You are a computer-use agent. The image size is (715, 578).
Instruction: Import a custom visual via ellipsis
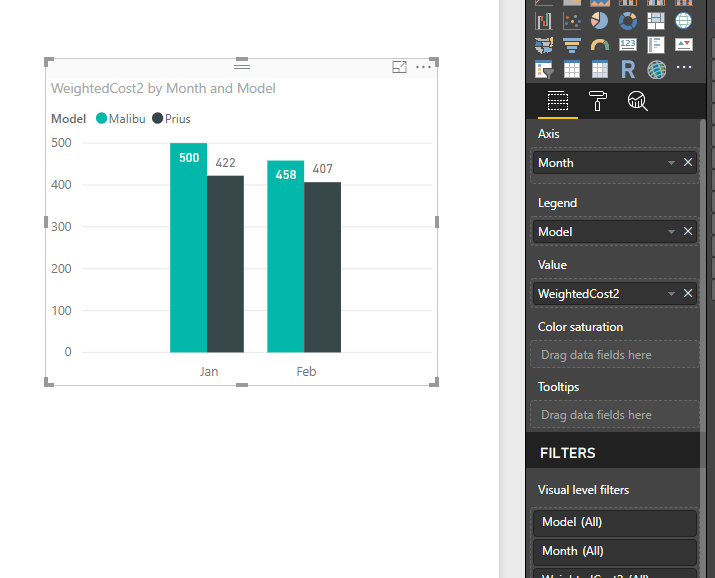pos(684,67)
